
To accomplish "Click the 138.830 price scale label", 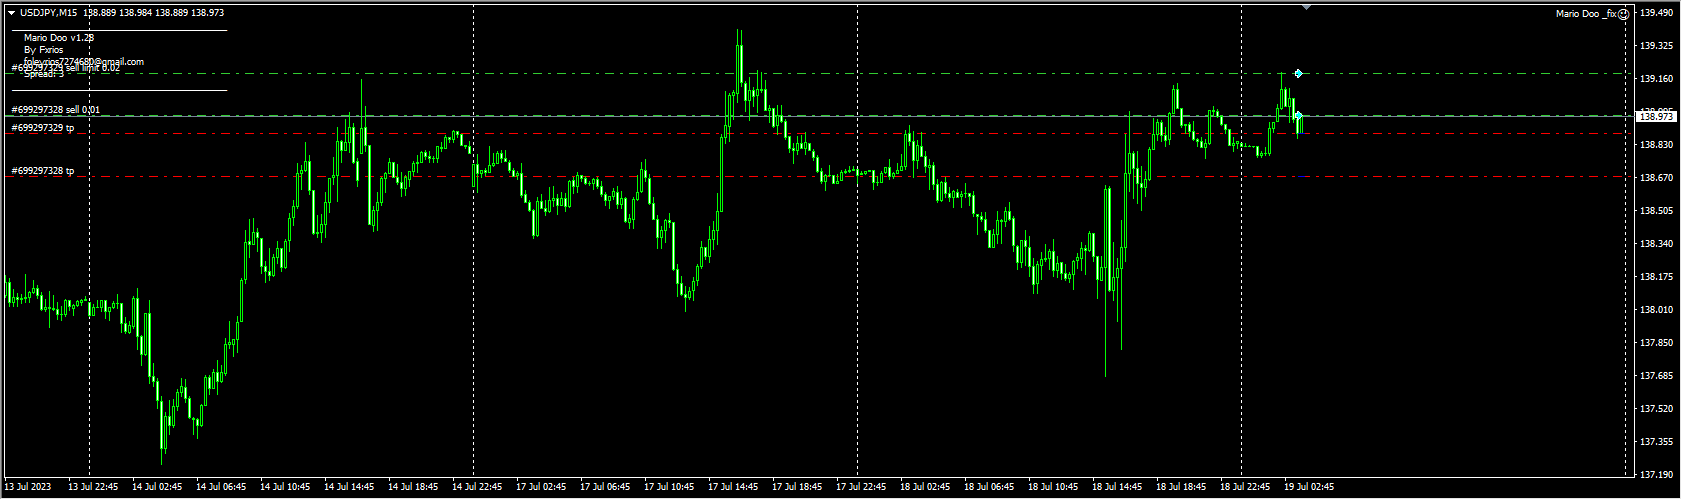I will [1657, 145].
